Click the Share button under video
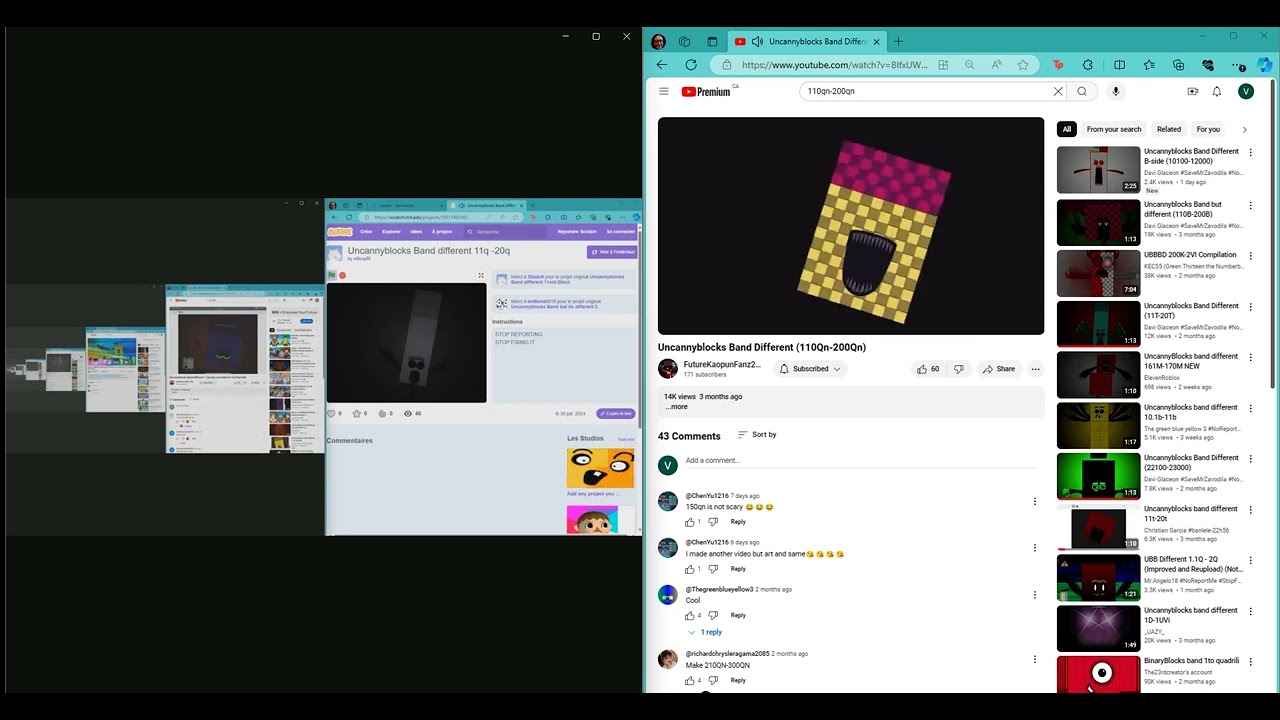This screenshot has height=720, width=1280. (x=998, y=369)
